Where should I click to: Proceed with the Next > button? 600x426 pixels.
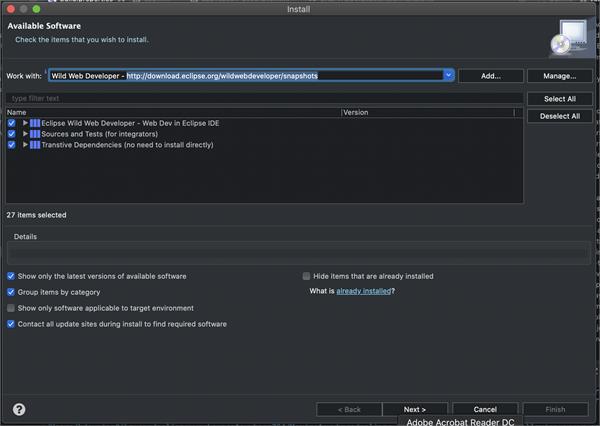[x=415, y=409]
